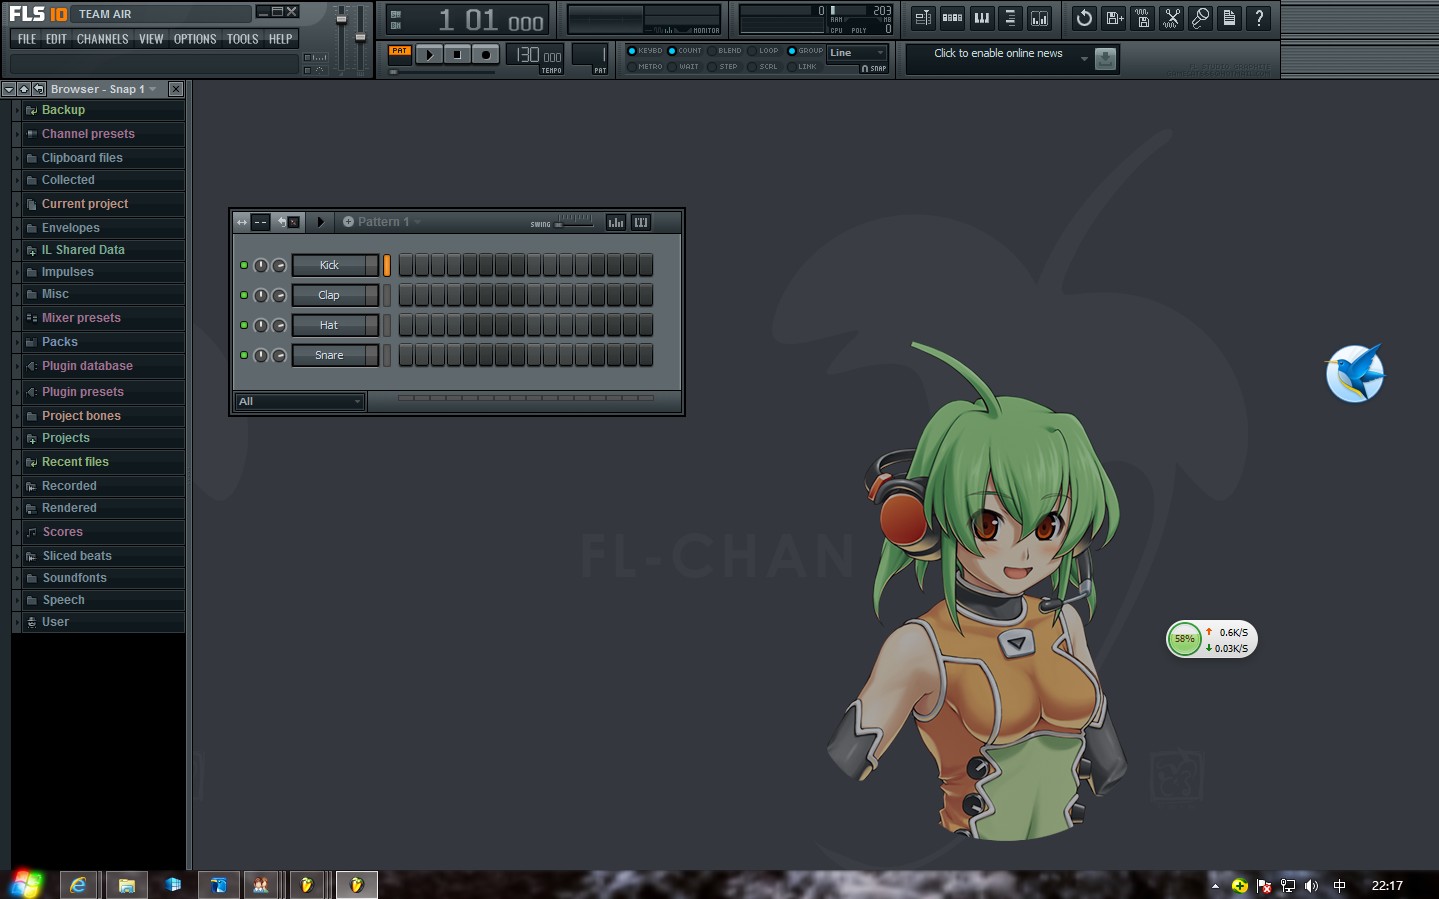Open audio editor scissors icon

1172,18
